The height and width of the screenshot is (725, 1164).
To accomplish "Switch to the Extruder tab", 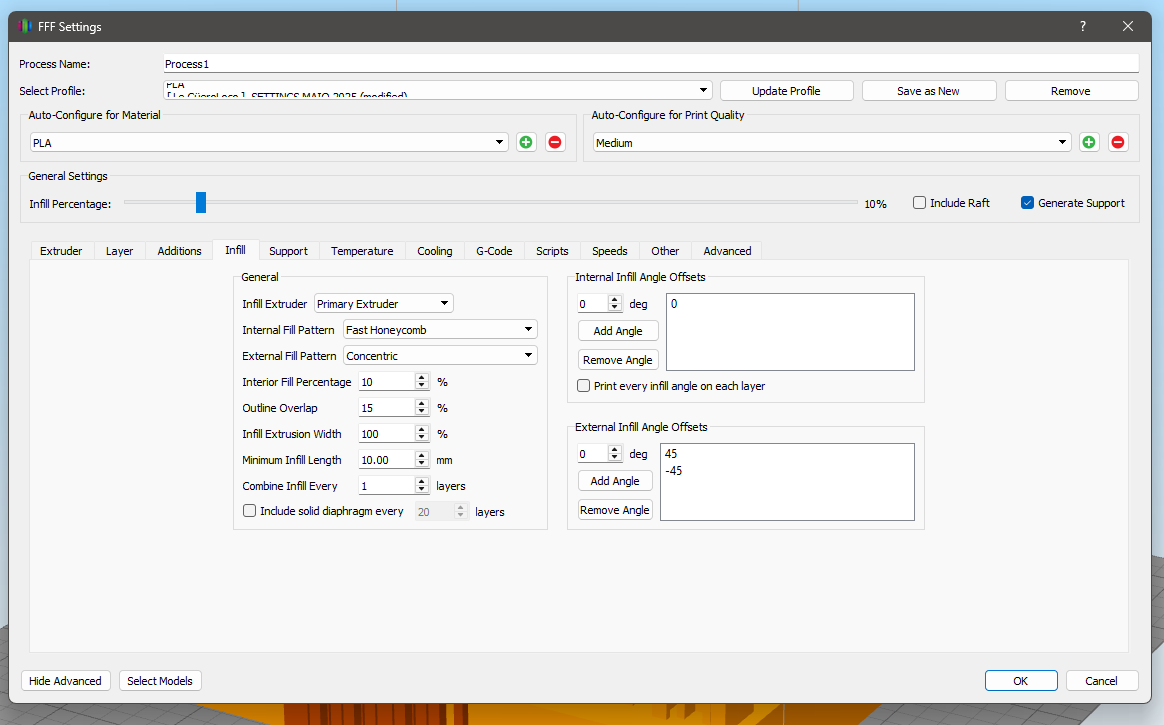I will coord(61,251).
